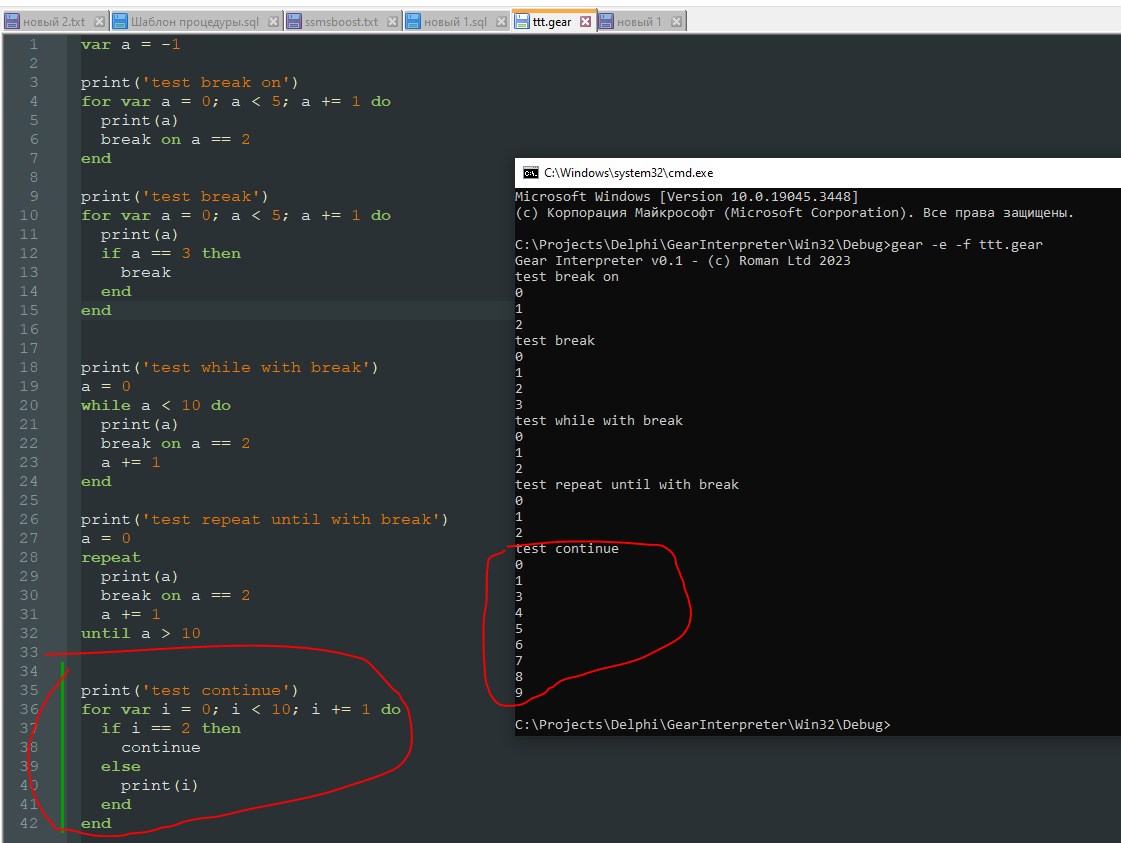Click the print('test break on') code line
The width and height of the screenshot is (1121, 843).
190,82
